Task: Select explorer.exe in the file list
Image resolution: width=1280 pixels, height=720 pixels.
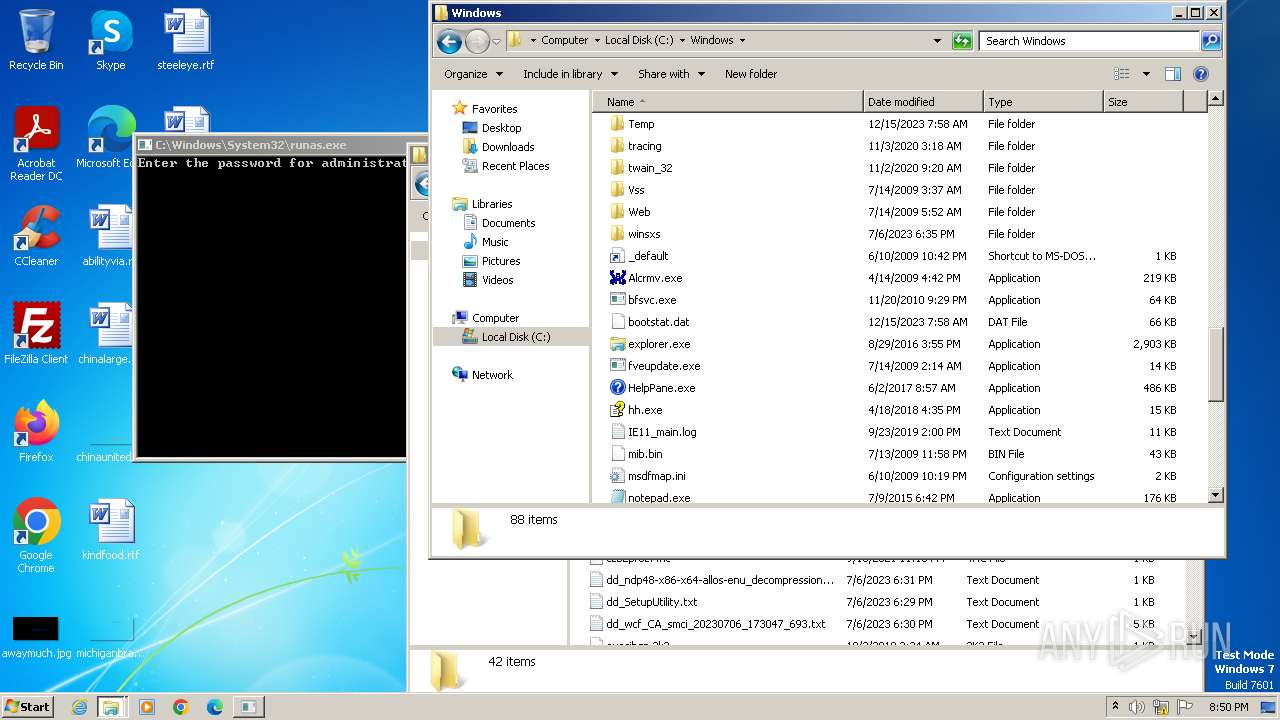Action: pos(659,344)
